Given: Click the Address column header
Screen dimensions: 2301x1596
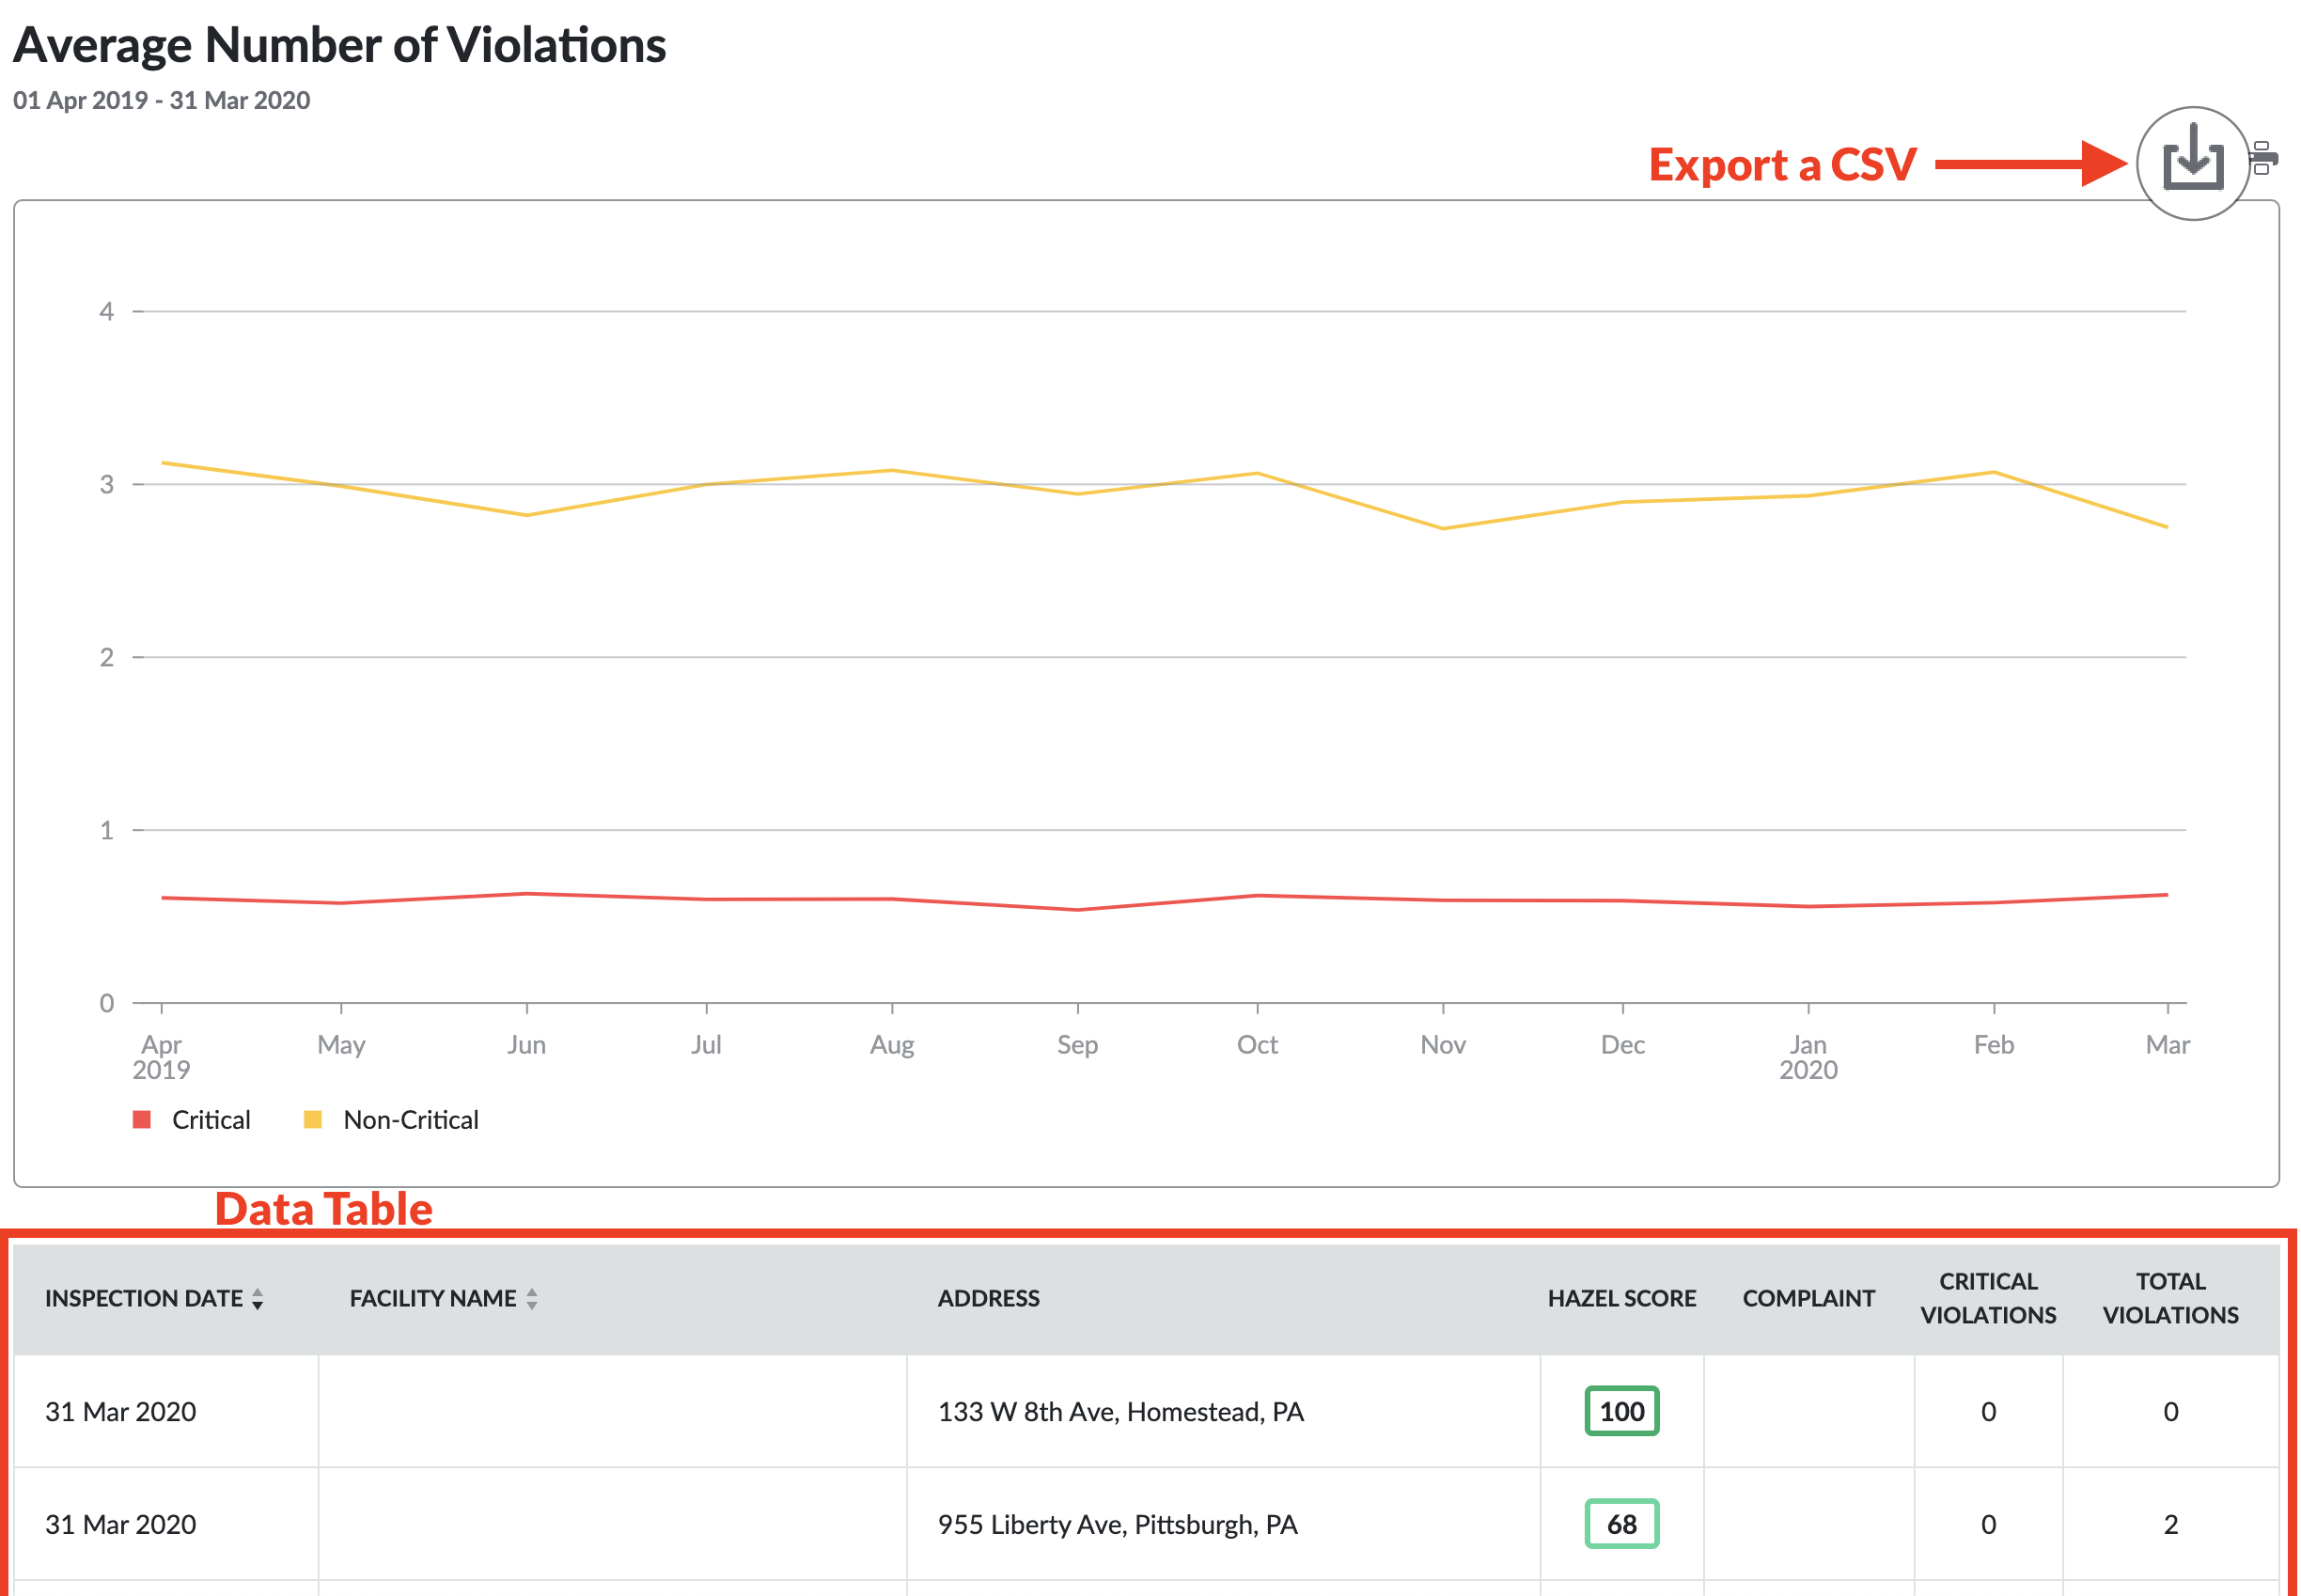Looking at the screenshot, I should click(988, 1299).
